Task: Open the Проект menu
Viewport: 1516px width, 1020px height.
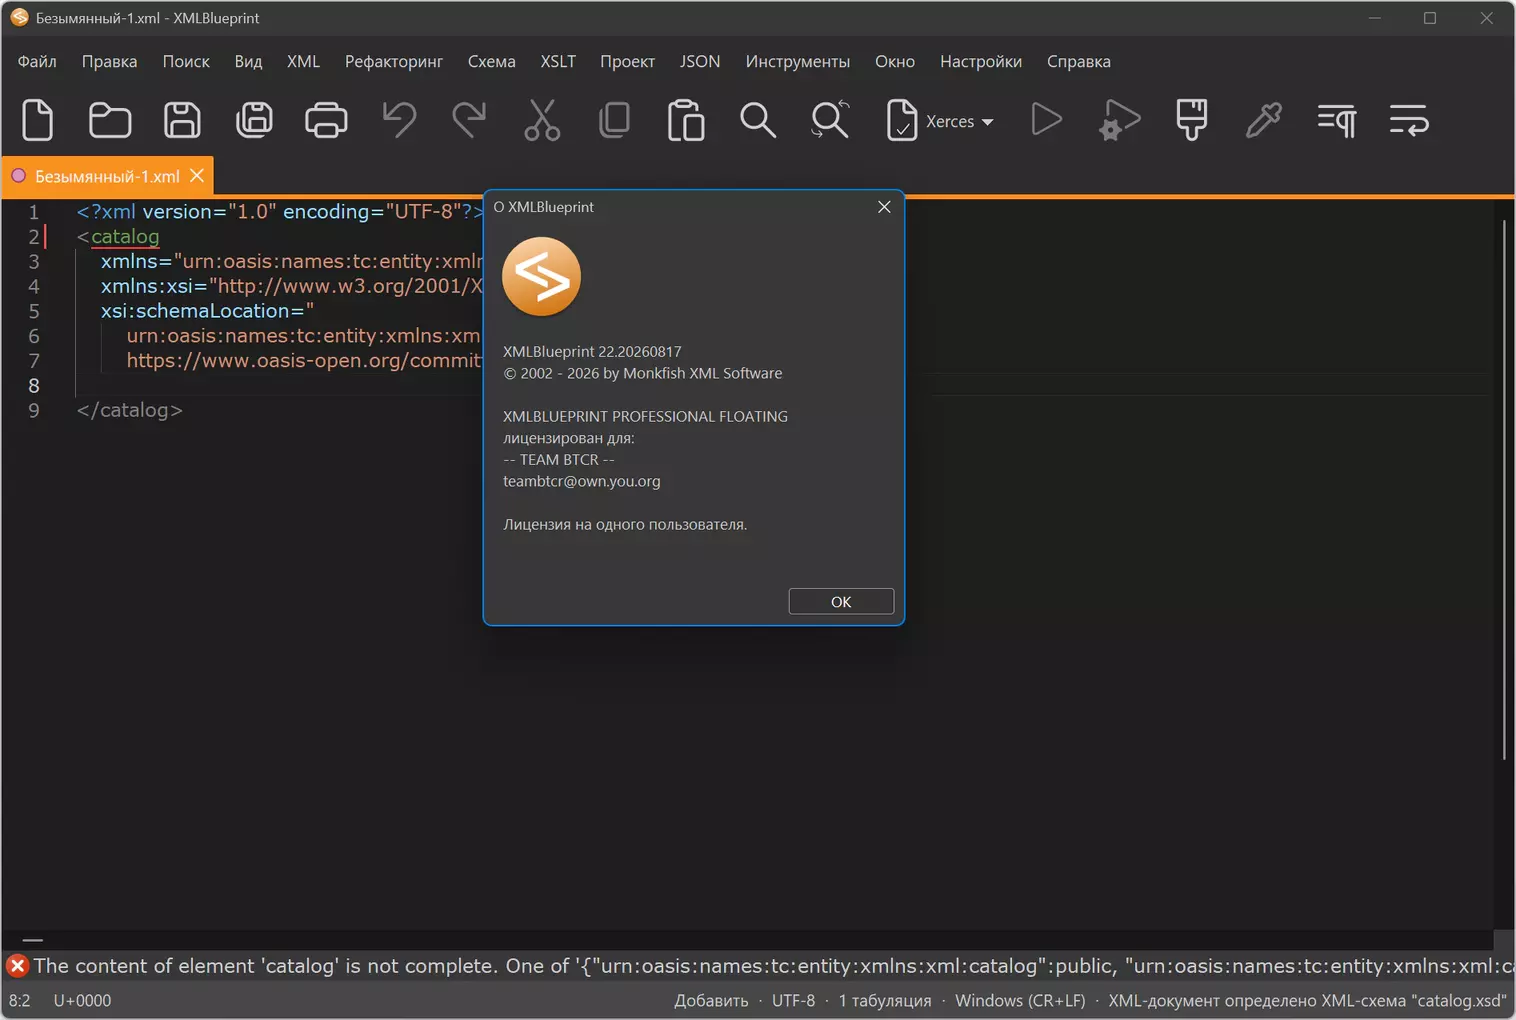Action: tap(627, 62)
